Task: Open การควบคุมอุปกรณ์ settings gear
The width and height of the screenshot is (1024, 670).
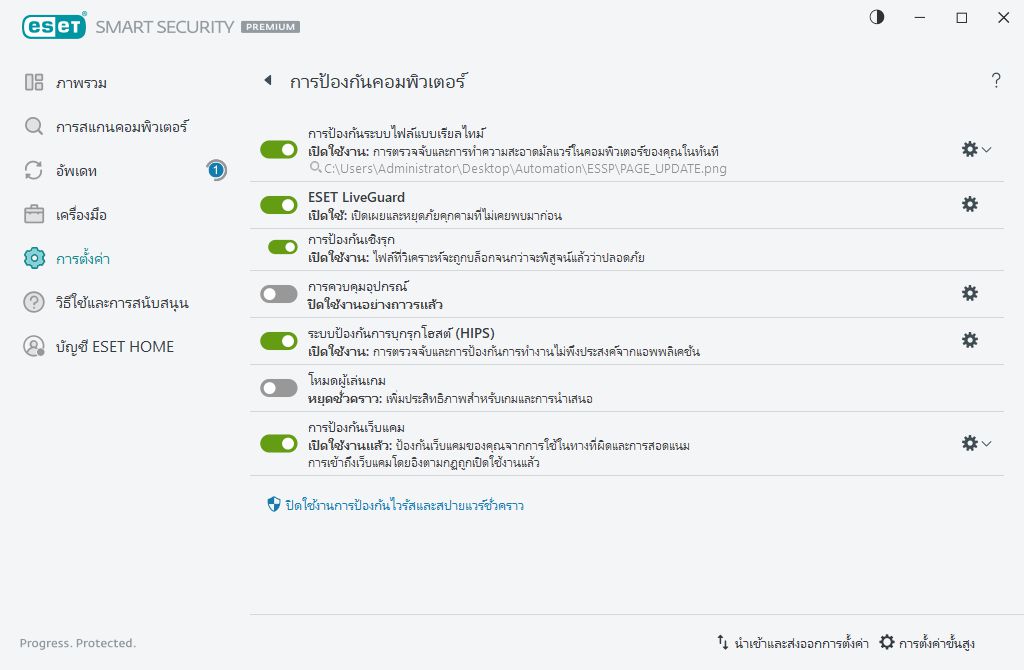Action: (969, 293)
